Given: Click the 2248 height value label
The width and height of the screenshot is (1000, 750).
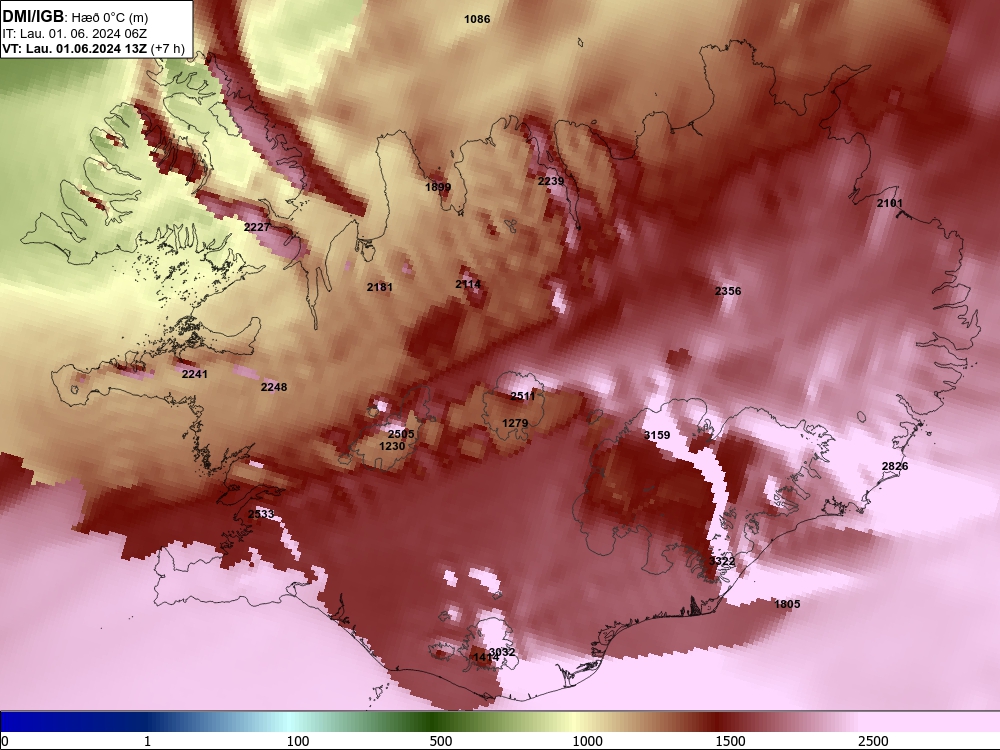Looking at the screenshot, I should pos(274,387).
